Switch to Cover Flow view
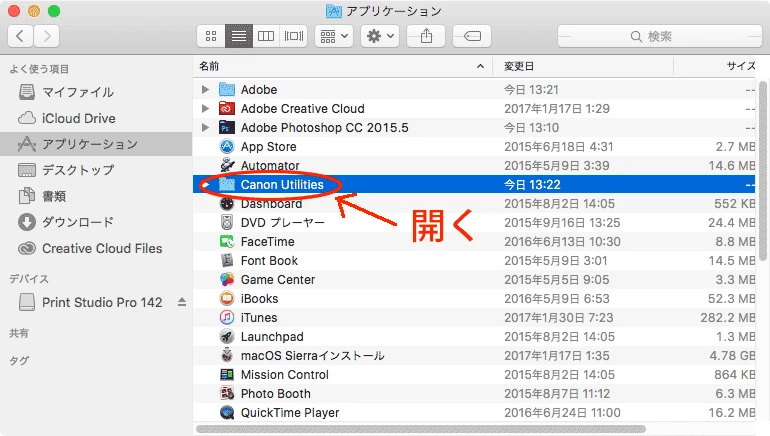 (x=294, y=36)
